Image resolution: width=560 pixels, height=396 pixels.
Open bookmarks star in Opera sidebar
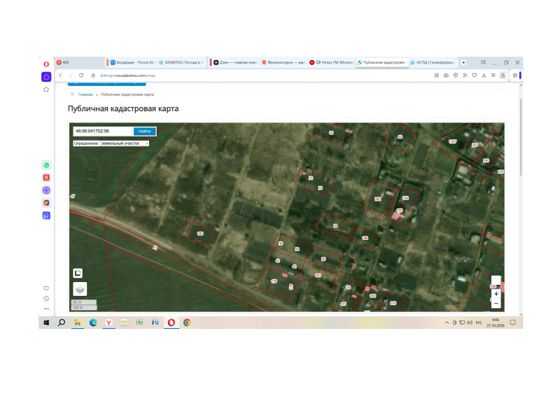(x=46, y=89)
